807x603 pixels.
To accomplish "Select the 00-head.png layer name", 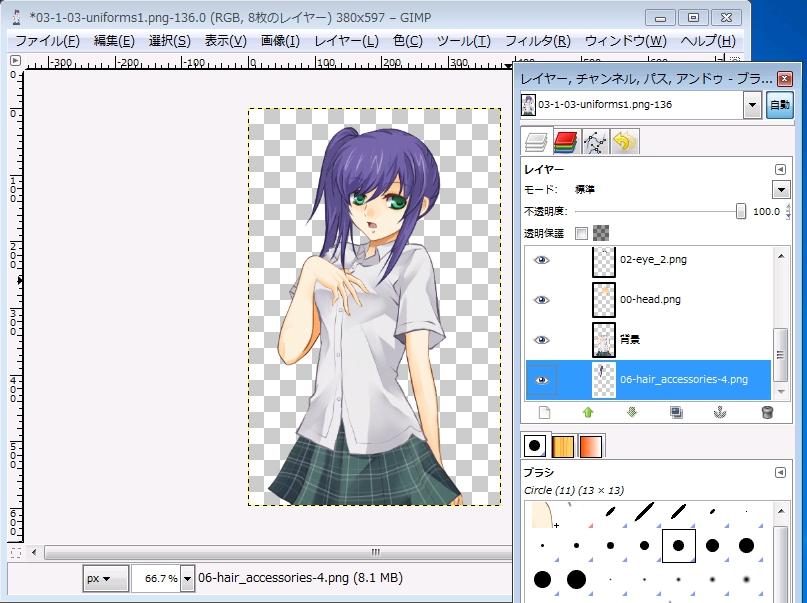I will [x=650, y=299].
